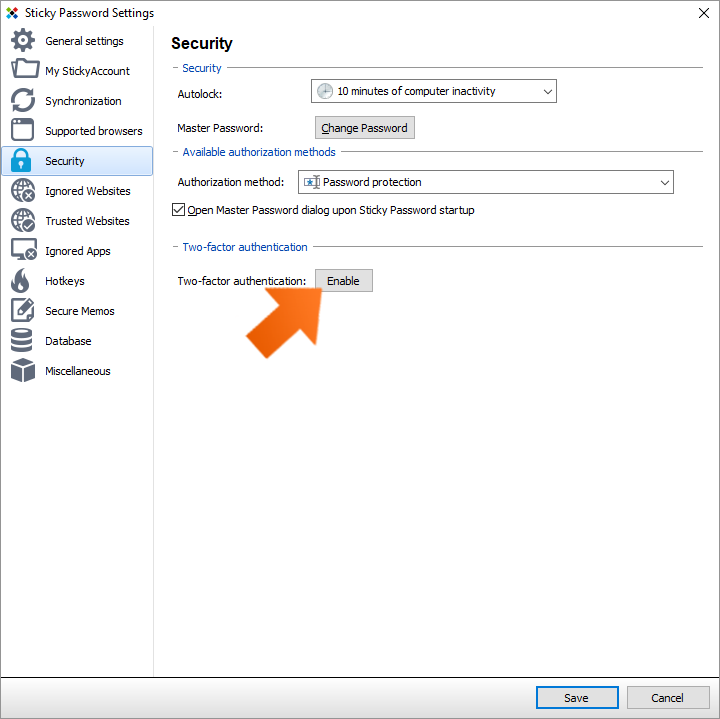Go to Secure Memos settings
Viewport: 720px width, 719px height.
(x=77, y=311)
